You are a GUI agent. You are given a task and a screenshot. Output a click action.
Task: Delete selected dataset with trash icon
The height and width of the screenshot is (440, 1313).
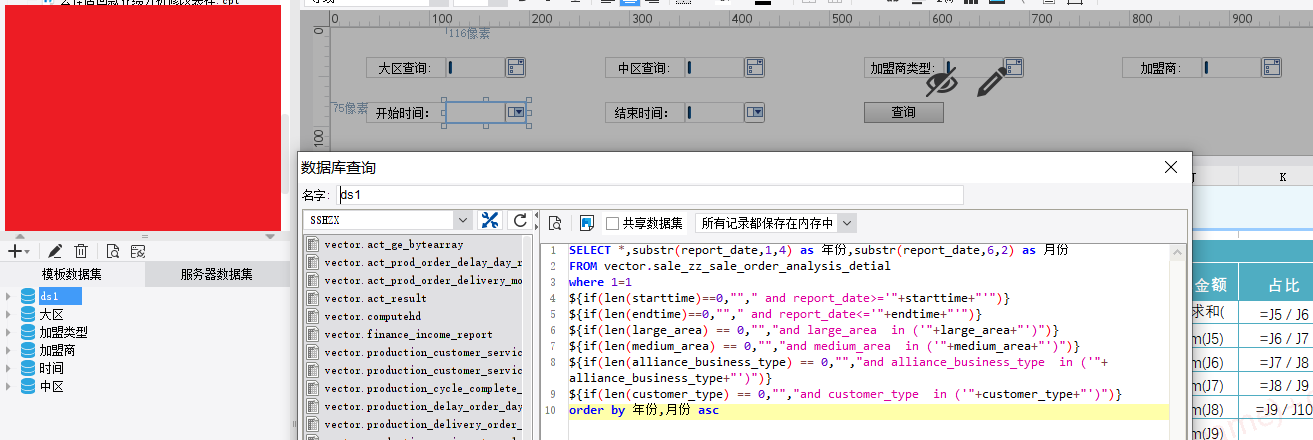coord(81,251)
